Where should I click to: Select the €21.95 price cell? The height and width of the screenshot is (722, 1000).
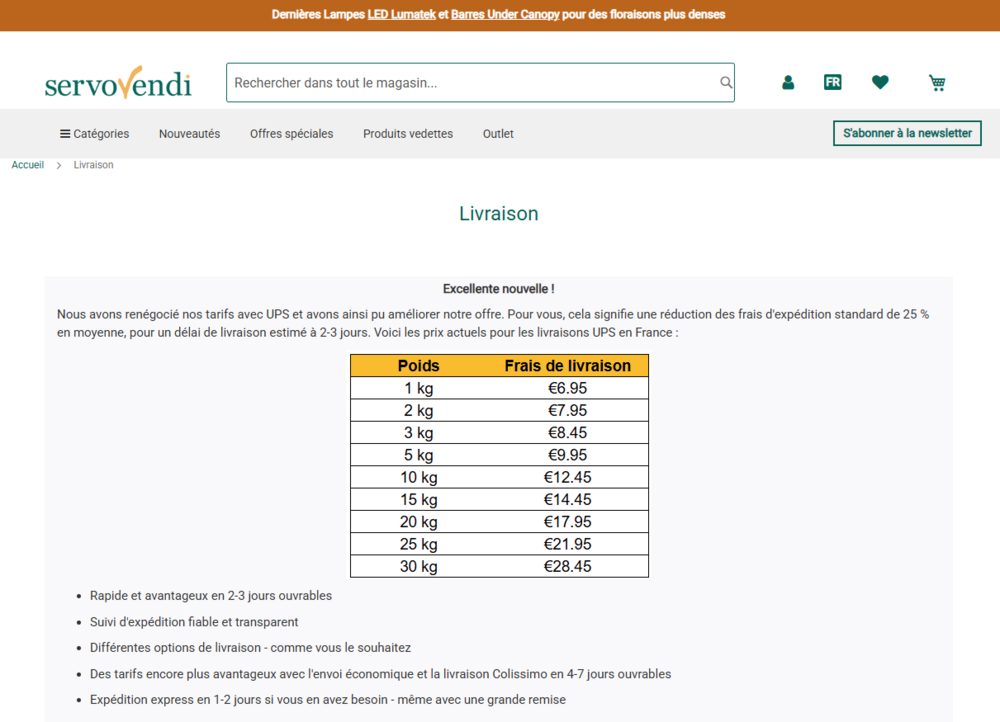(x=568, y=544)
